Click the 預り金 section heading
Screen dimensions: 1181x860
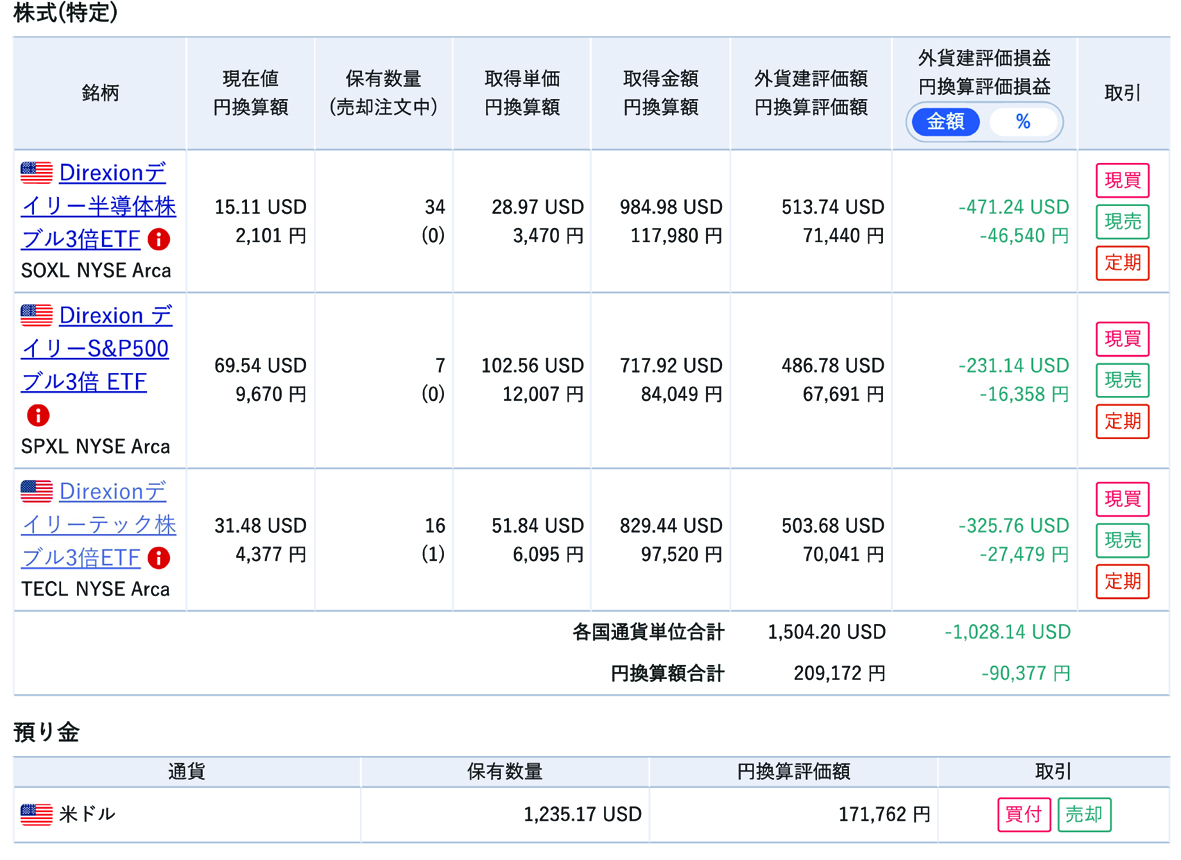pyautogui.click(x=47, y=732)
